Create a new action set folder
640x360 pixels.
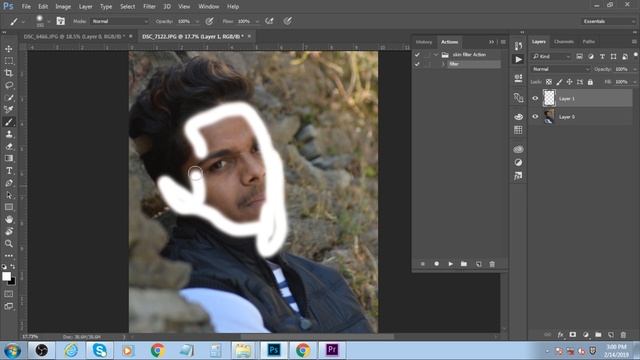pos(464,264)
